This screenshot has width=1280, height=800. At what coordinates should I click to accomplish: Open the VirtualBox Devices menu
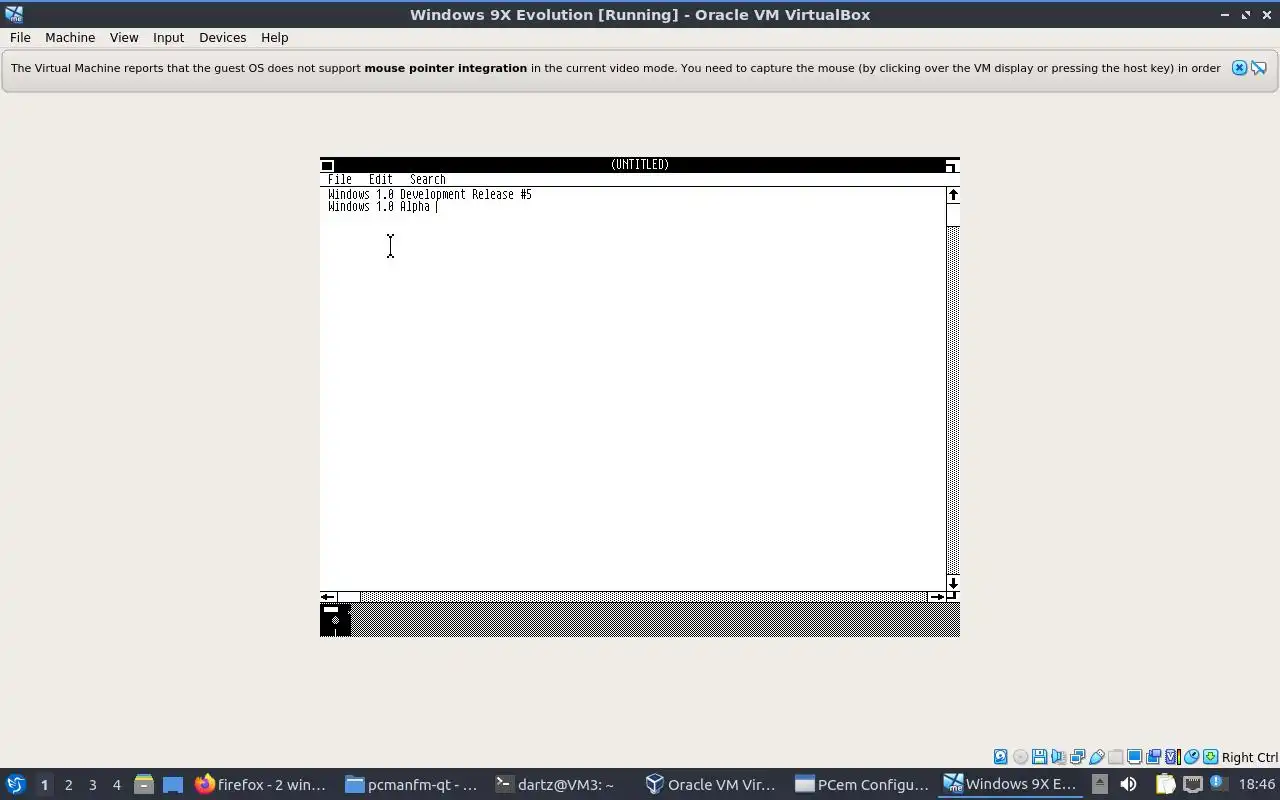point(222,37)
